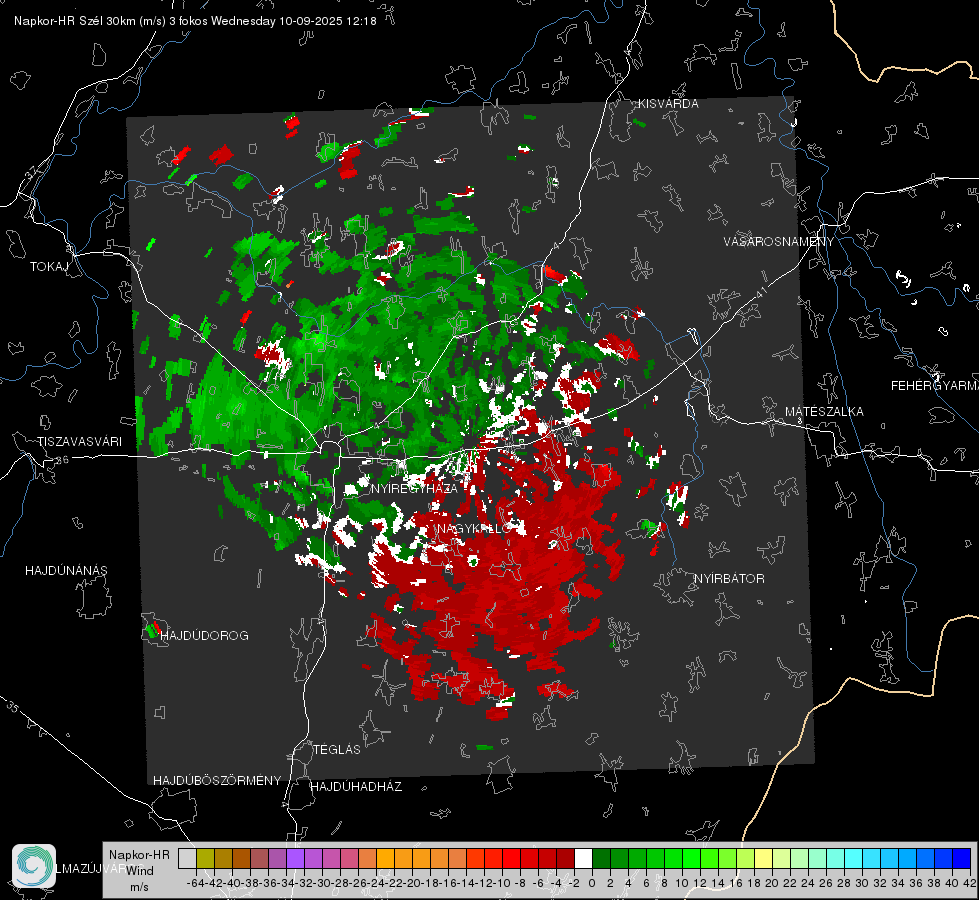Image resolution: width=979 pixels, height=900 pixels.
Task: Click the NYÍRBÁTOR label
Action: click(x=729, y=579)
